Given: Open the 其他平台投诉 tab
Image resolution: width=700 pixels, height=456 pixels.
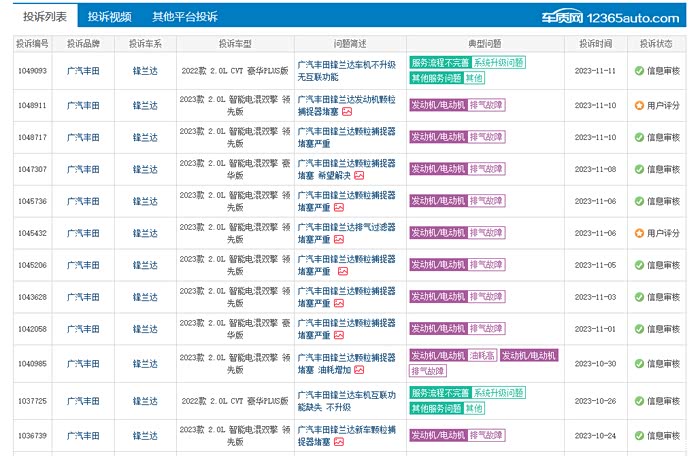Looking at the screenshot, I should [184, 17].
